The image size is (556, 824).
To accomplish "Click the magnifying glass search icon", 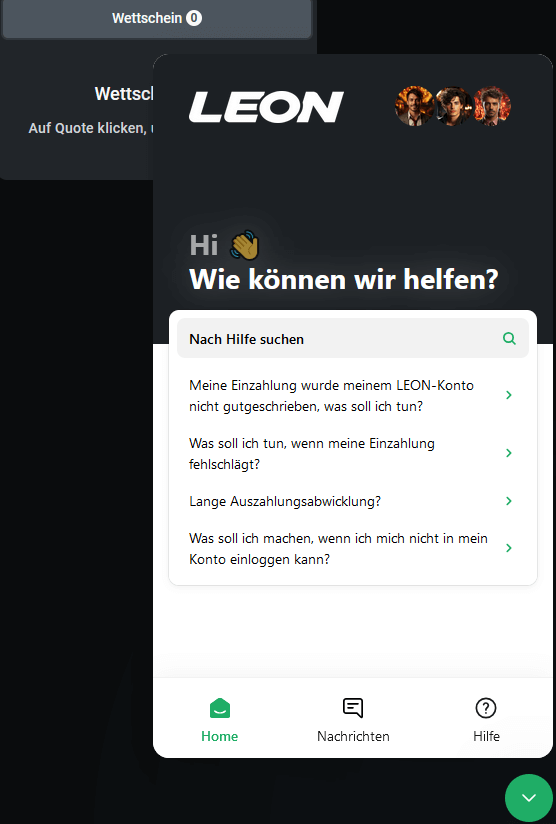I will point(509,338).
